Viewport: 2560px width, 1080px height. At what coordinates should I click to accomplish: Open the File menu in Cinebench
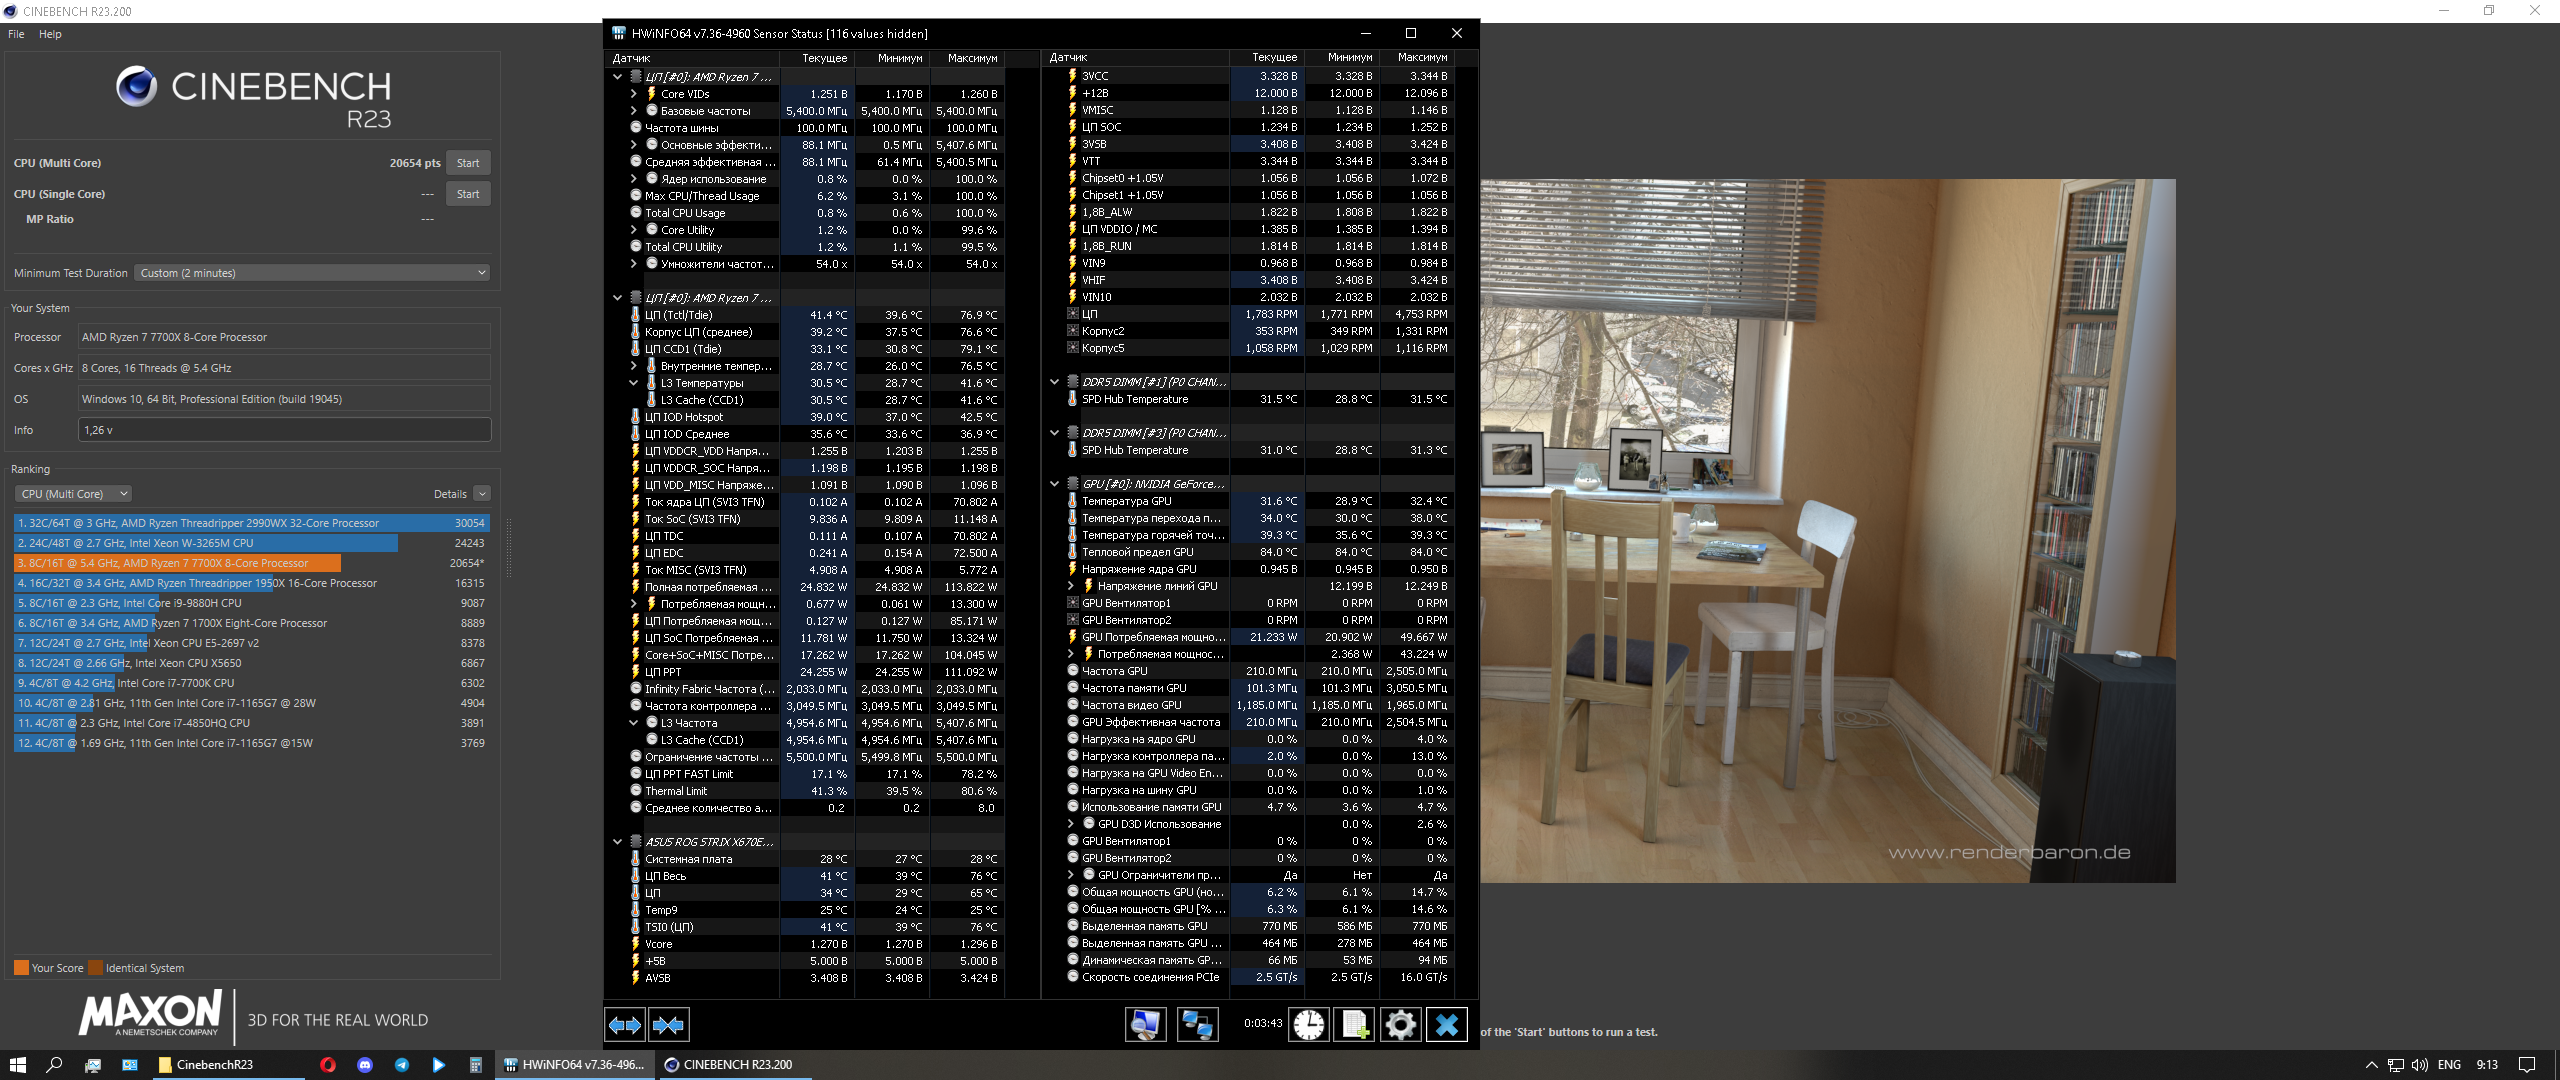(16, 34)
